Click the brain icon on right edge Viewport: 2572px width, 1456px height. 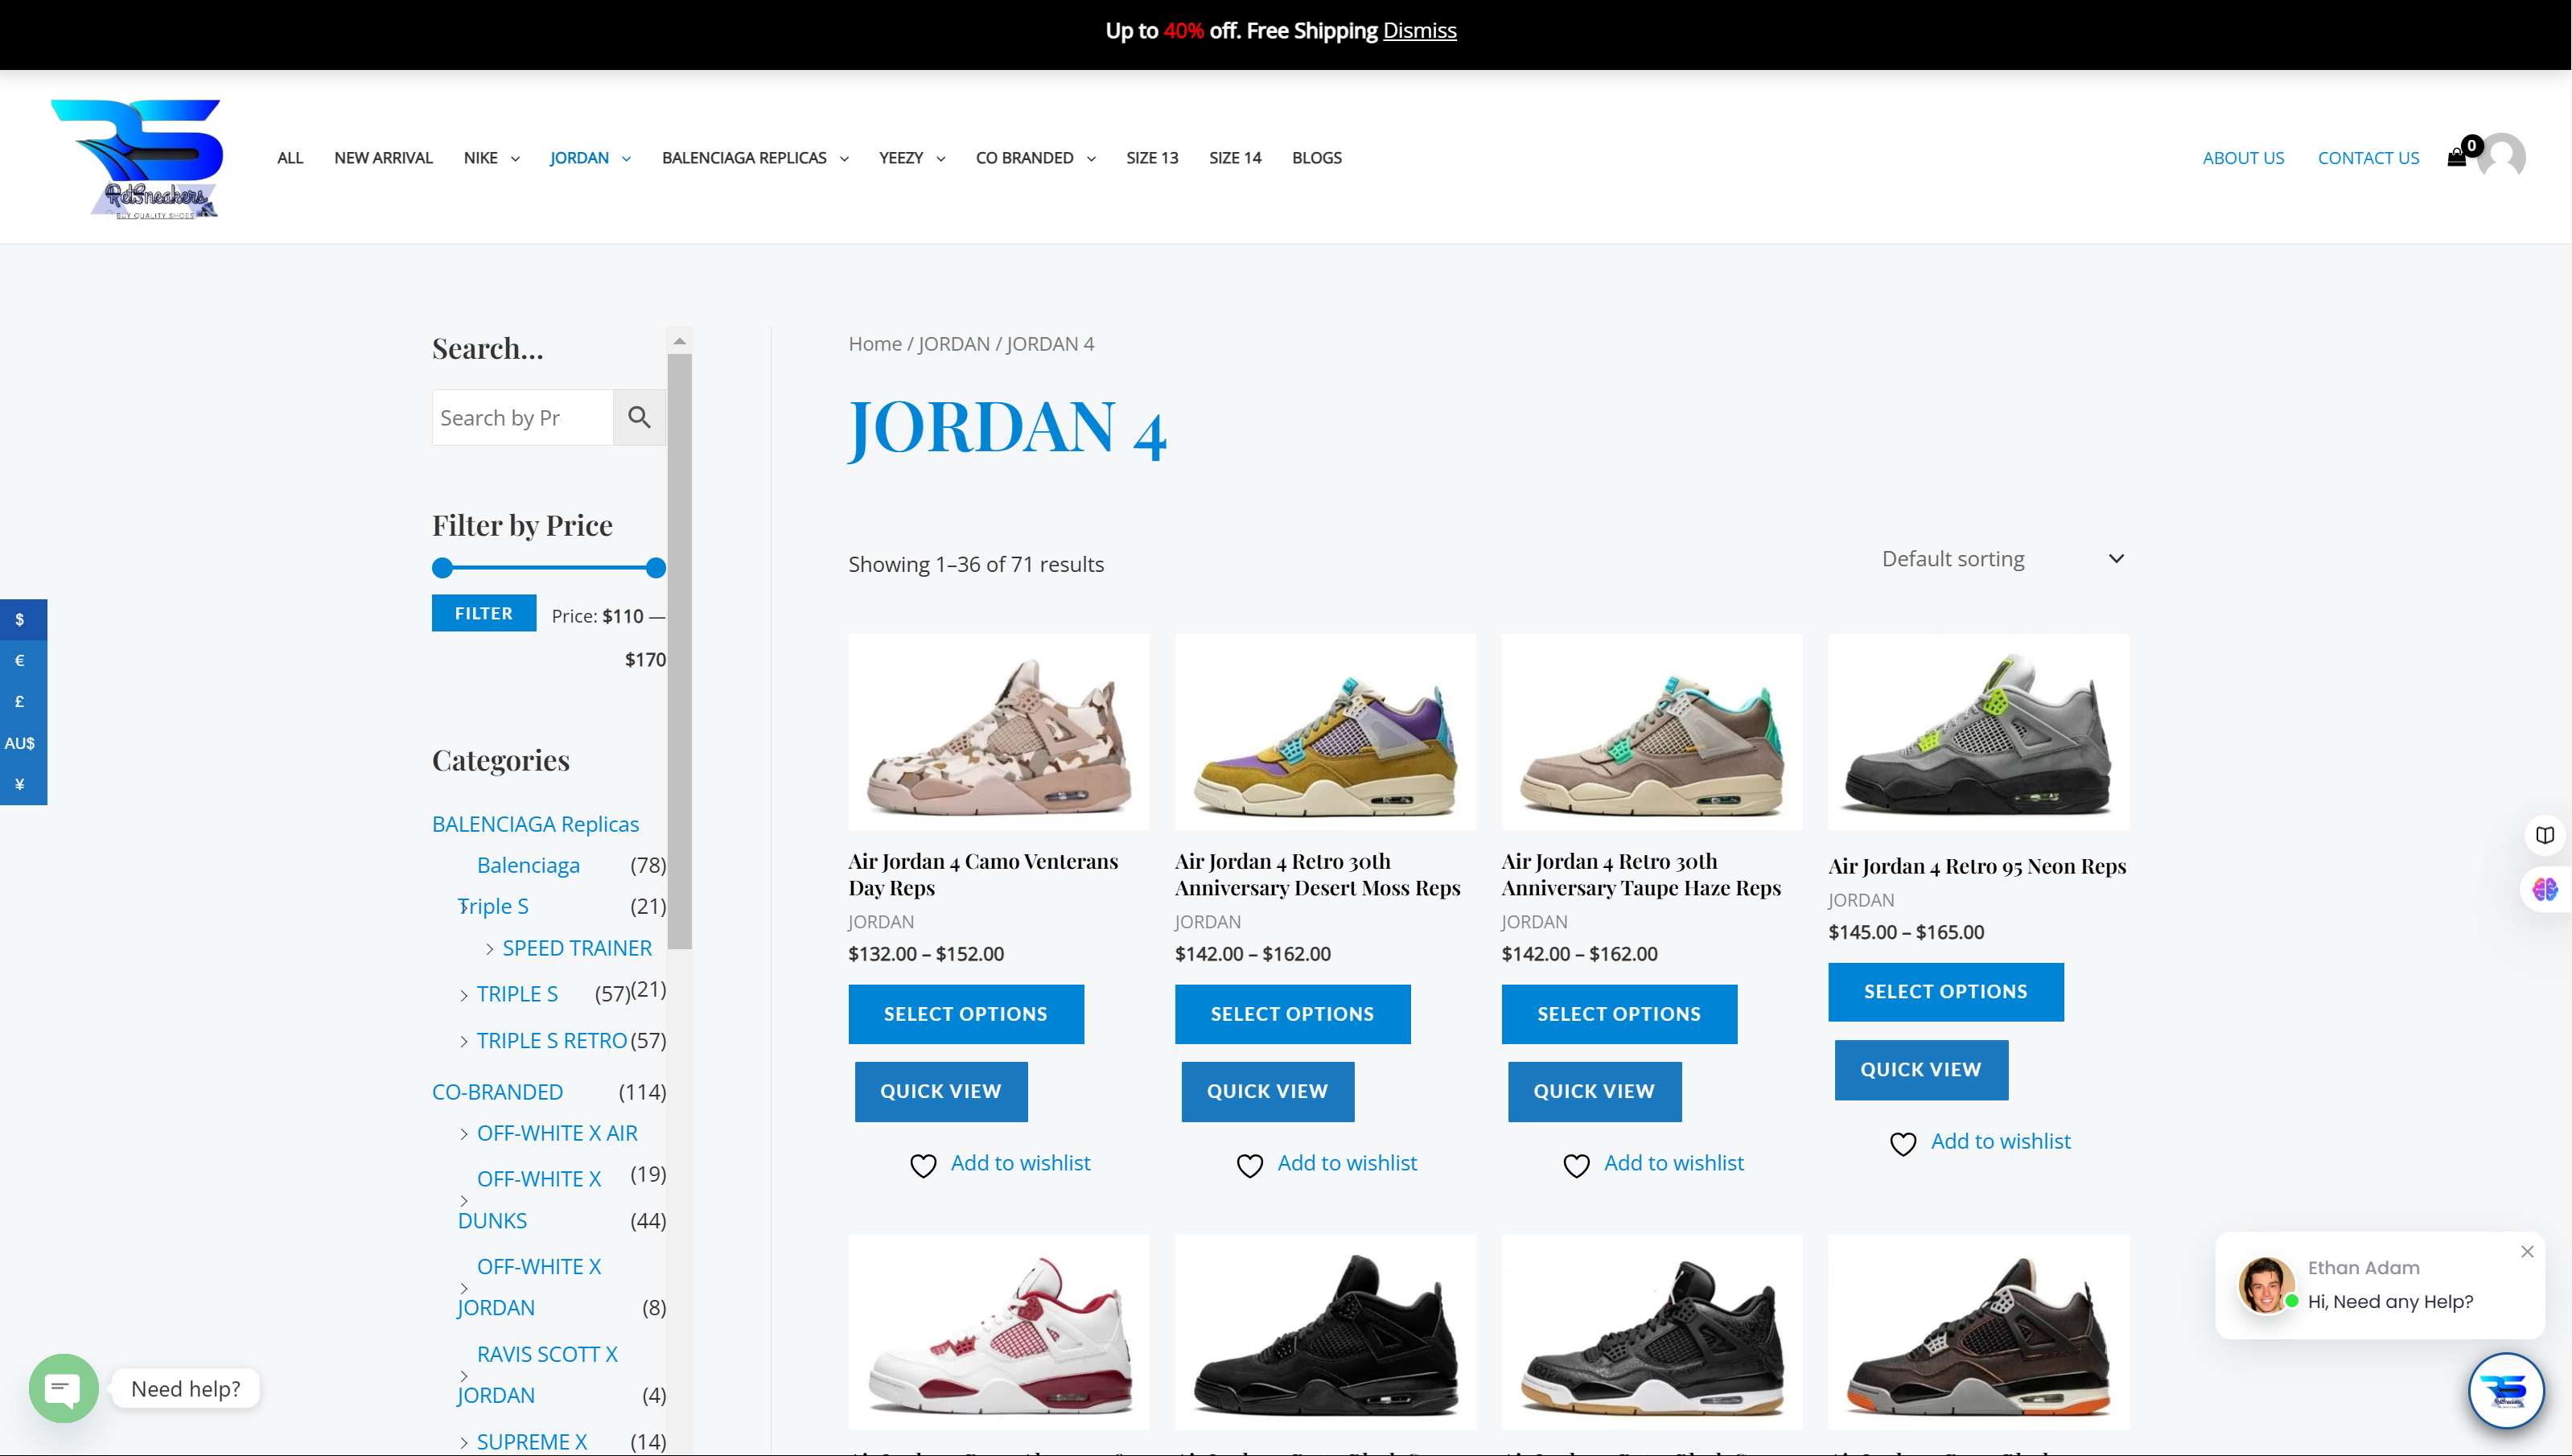click(x=2546, y=888)
